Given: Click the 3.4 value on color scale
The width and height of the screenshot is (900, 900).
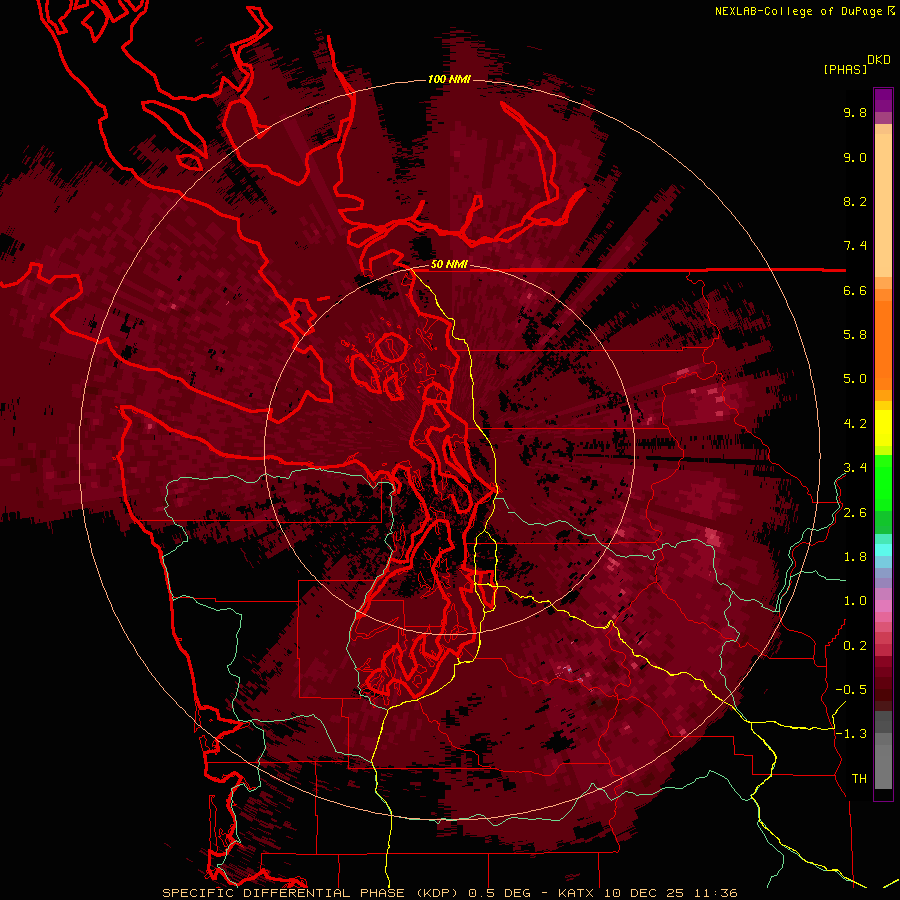Looking at the screenshot, I should 855,468.
